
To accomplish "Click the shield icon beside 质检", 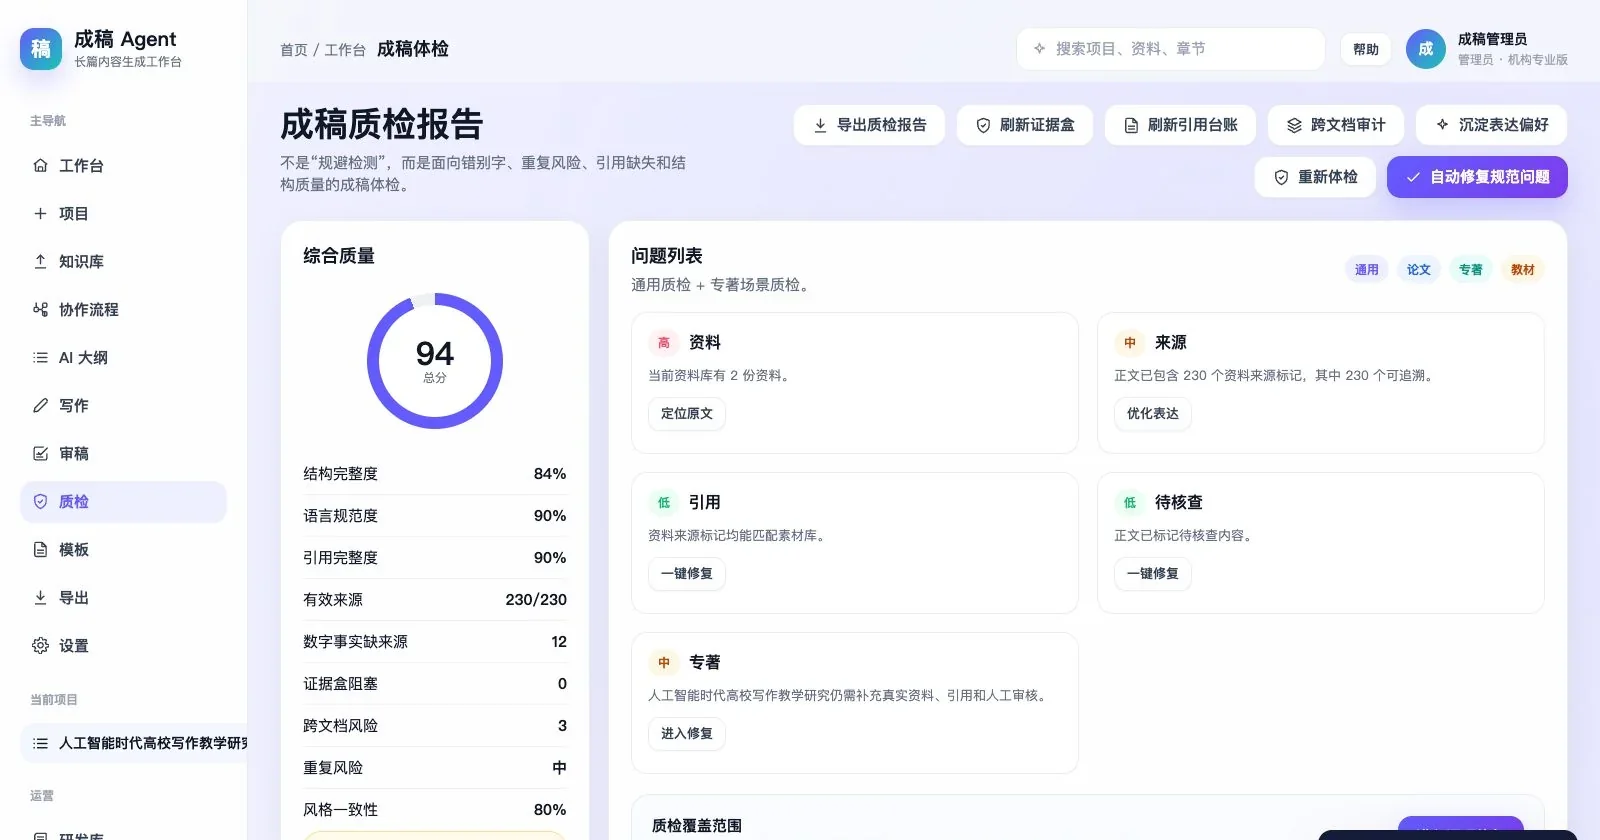I will [x=40, y=501].
